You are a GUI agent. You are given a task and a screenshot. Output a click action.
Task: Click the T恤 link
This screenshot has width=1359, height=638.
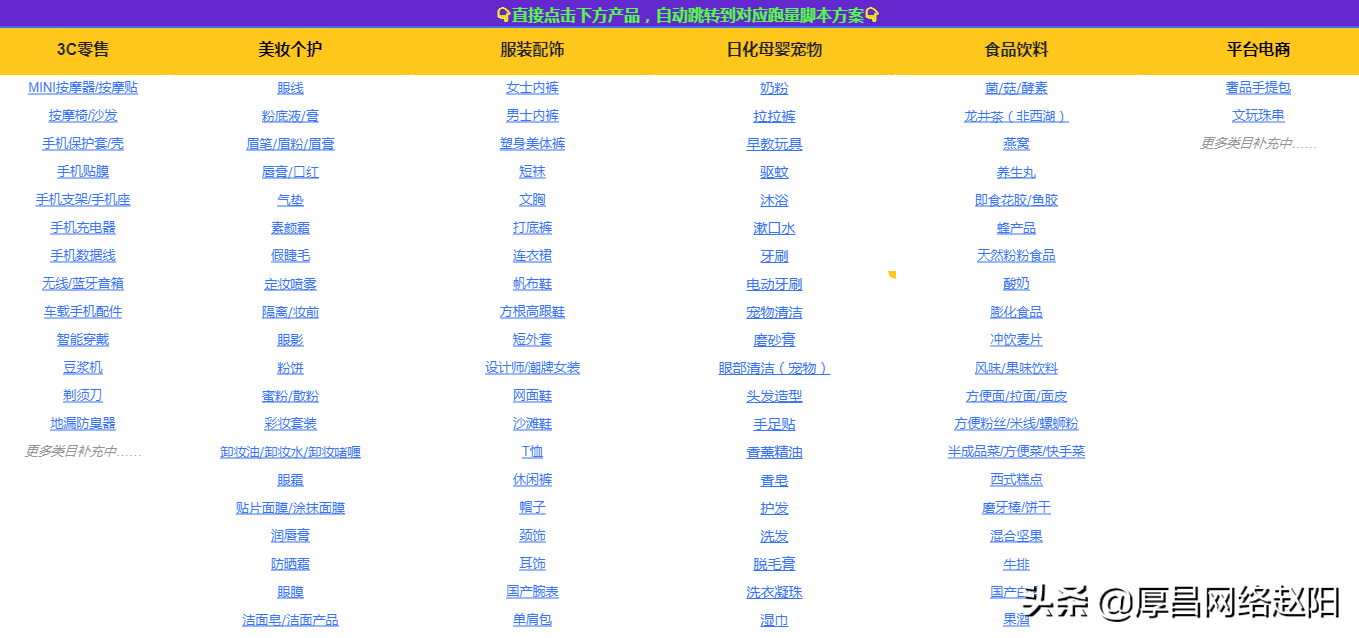[x=532, y=452]
